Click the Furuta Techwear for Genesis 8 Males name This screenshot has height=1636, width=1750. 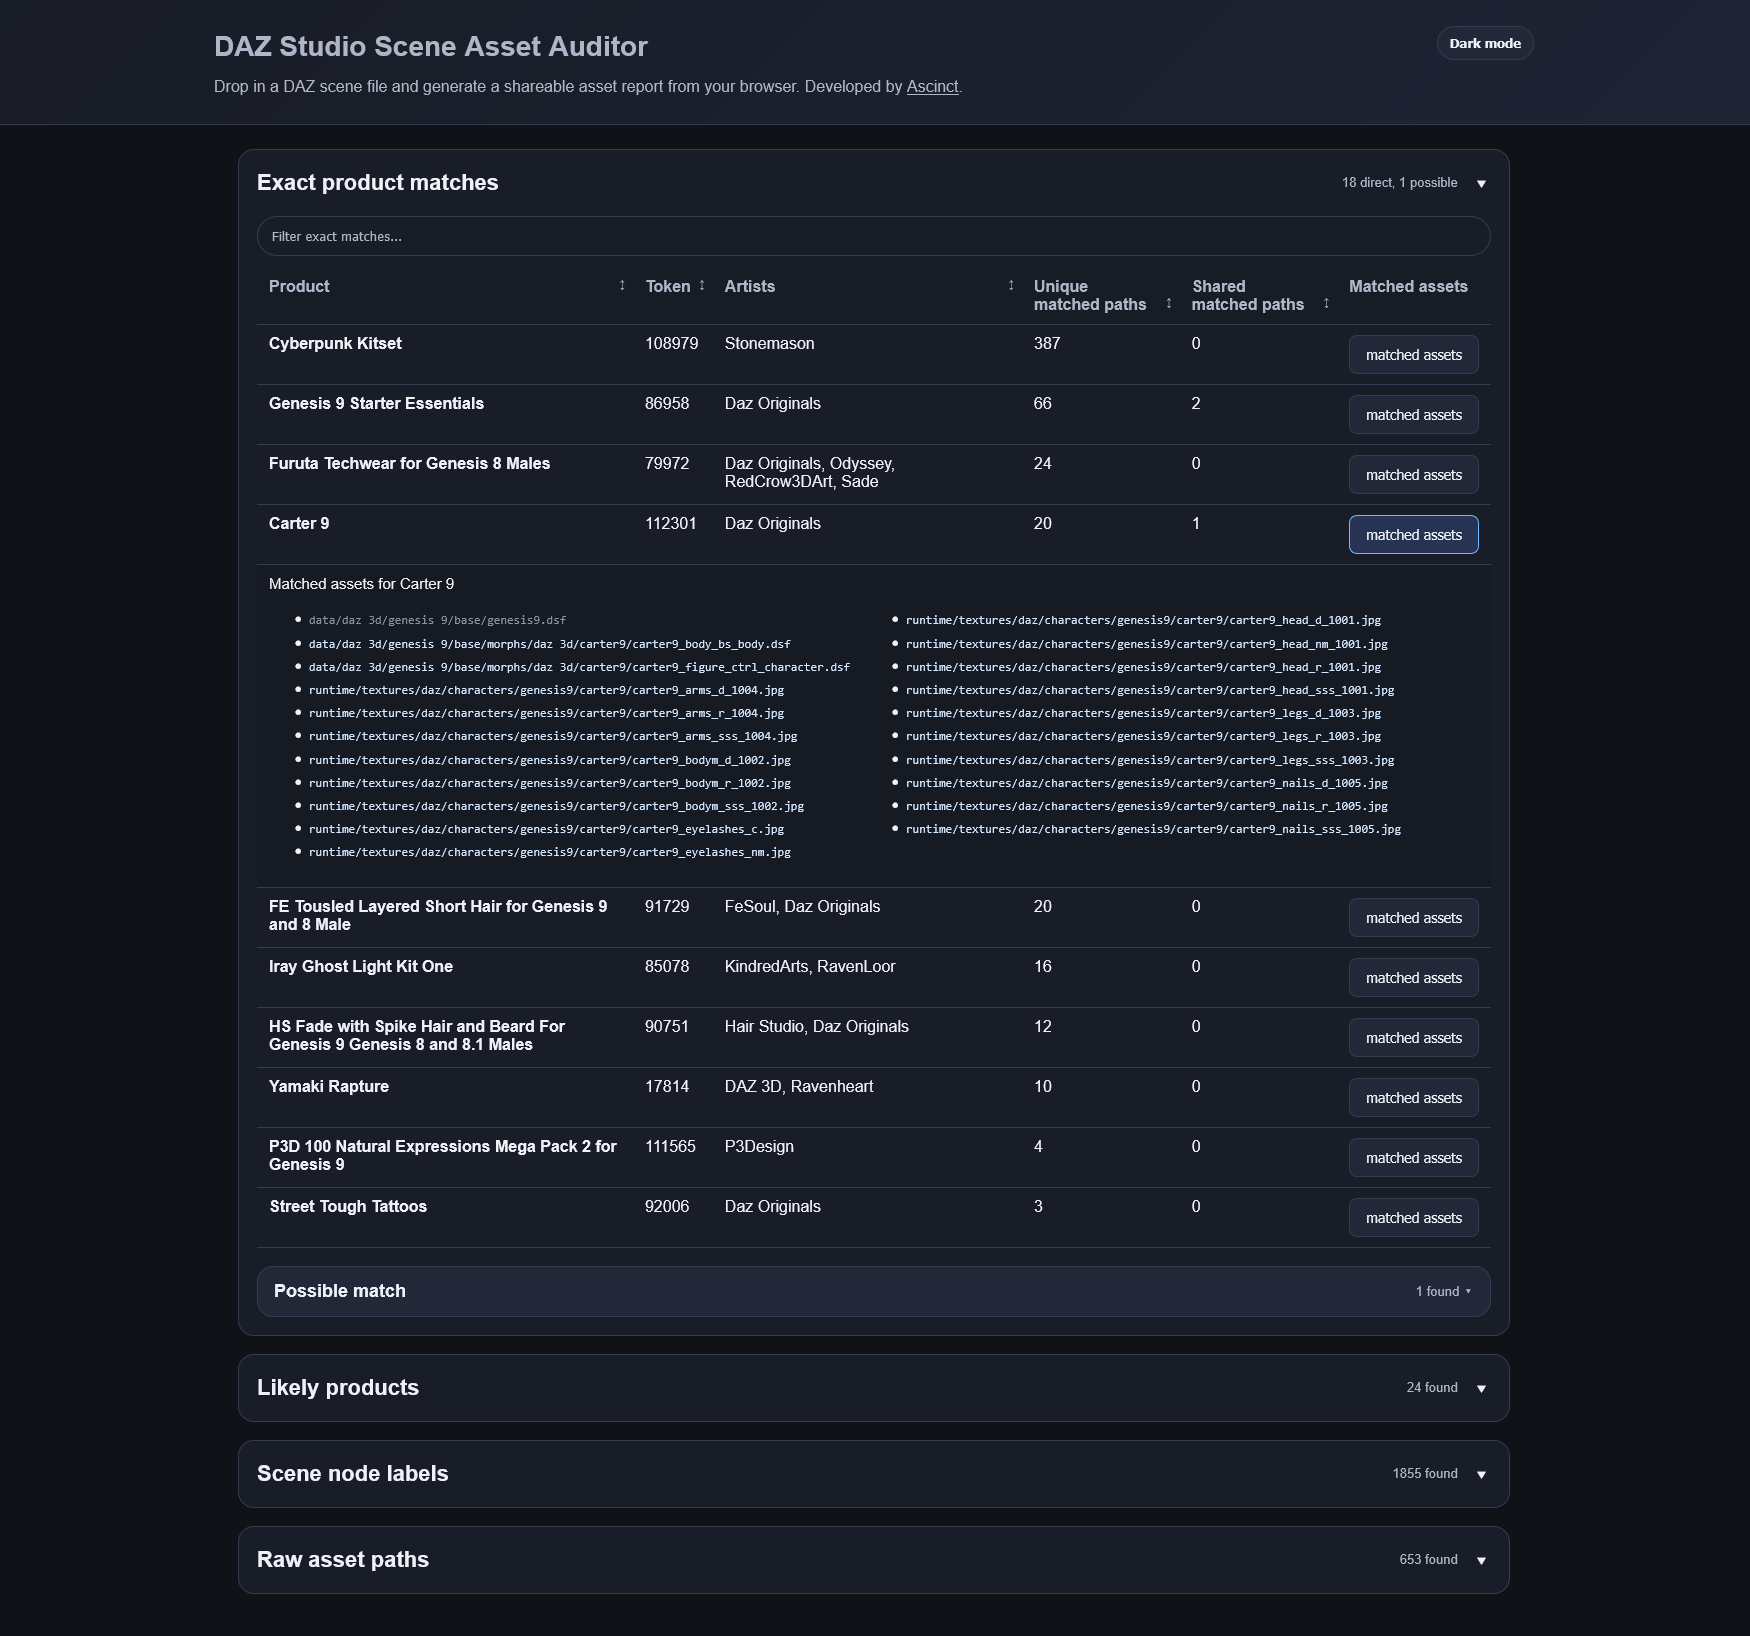pyautogui.click(x=409, y=463)
